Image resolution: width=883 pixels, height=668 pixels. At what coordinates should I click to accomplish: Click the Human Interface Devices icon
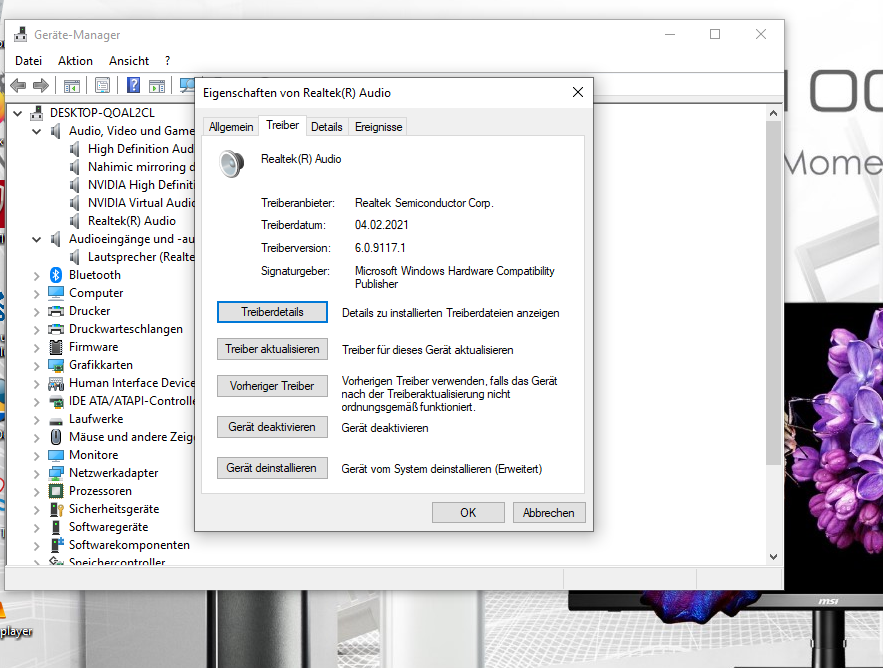tap(56, 384)
